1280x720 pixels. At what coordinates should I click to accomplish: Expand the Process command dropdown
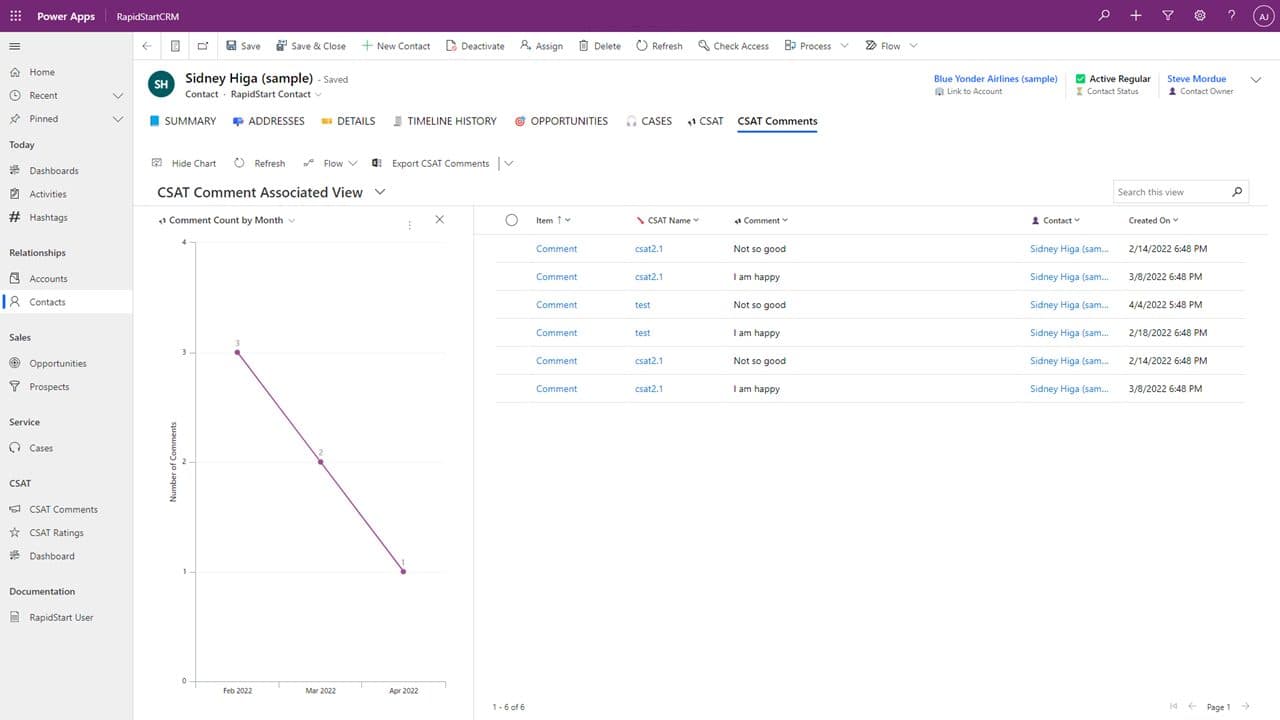[844, 46]
